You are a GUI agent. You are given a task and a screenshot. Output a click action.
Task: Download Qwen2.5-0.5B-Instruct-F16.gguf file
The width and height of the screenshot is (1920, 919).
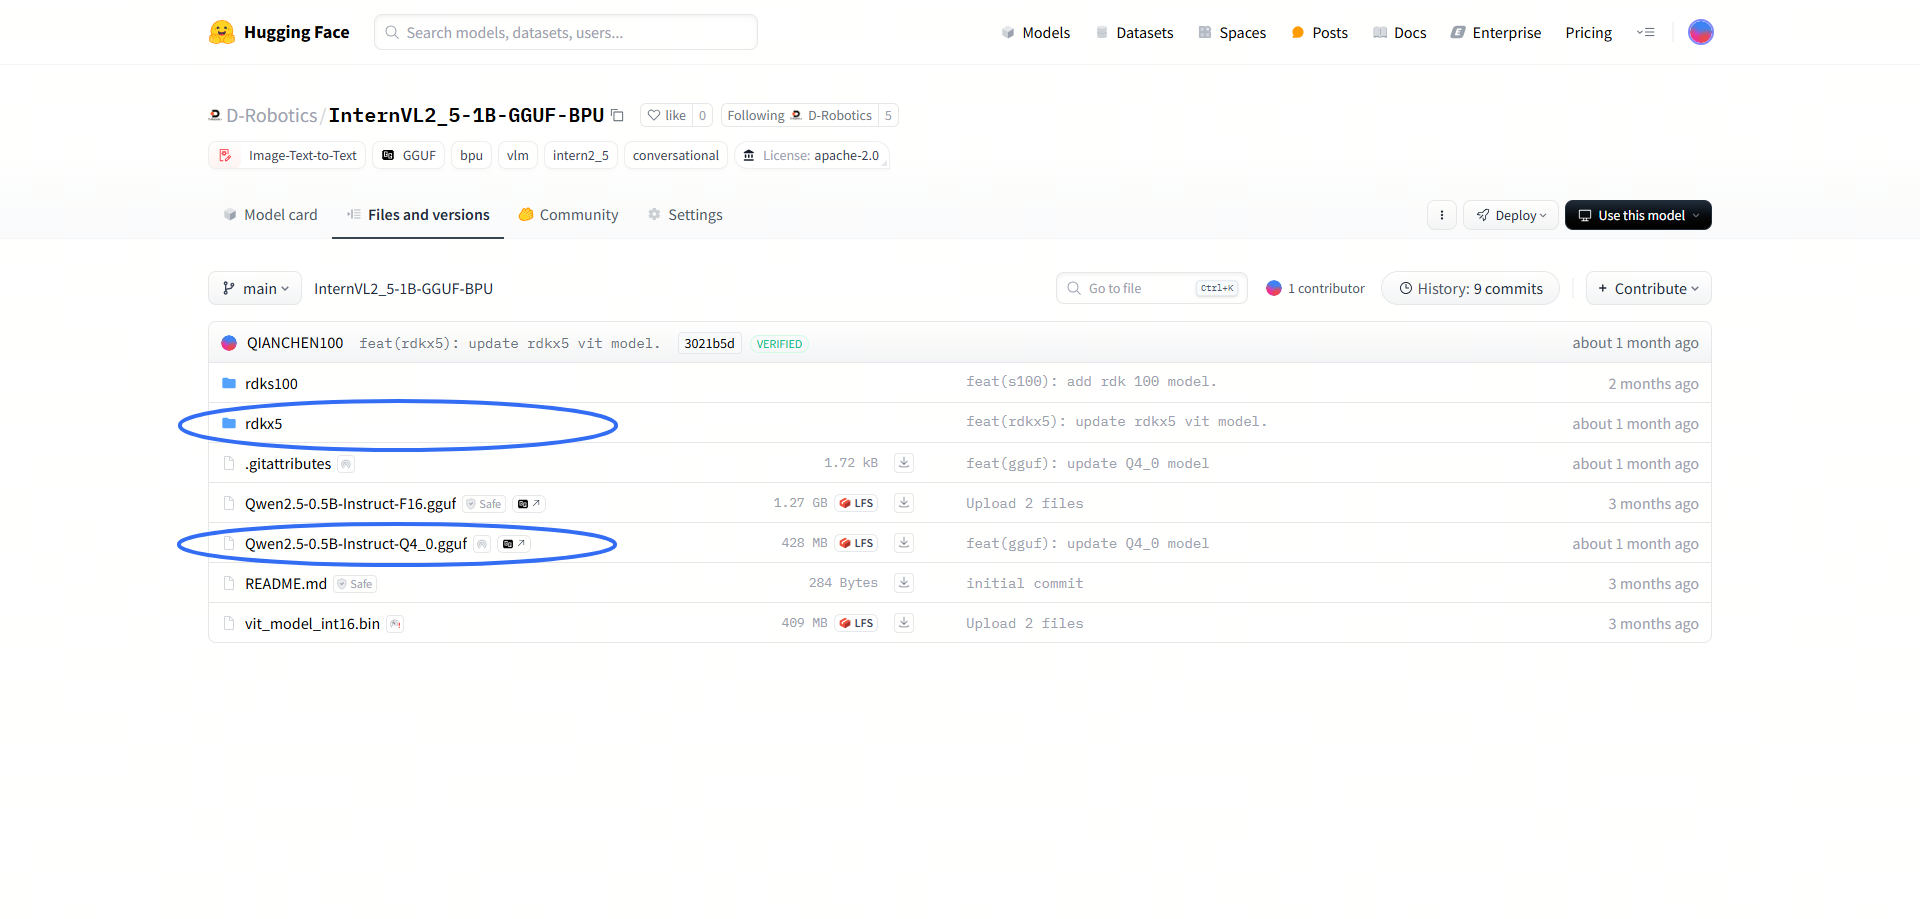click(904, 502)
